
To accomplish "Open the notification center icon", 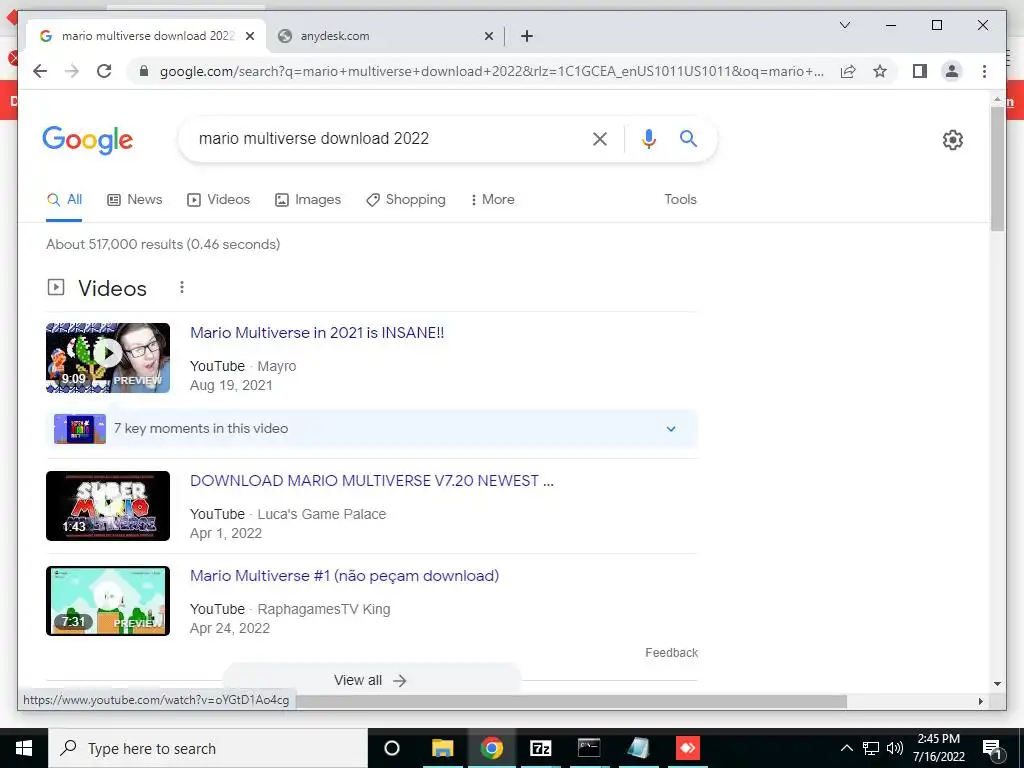I will 993,749.
